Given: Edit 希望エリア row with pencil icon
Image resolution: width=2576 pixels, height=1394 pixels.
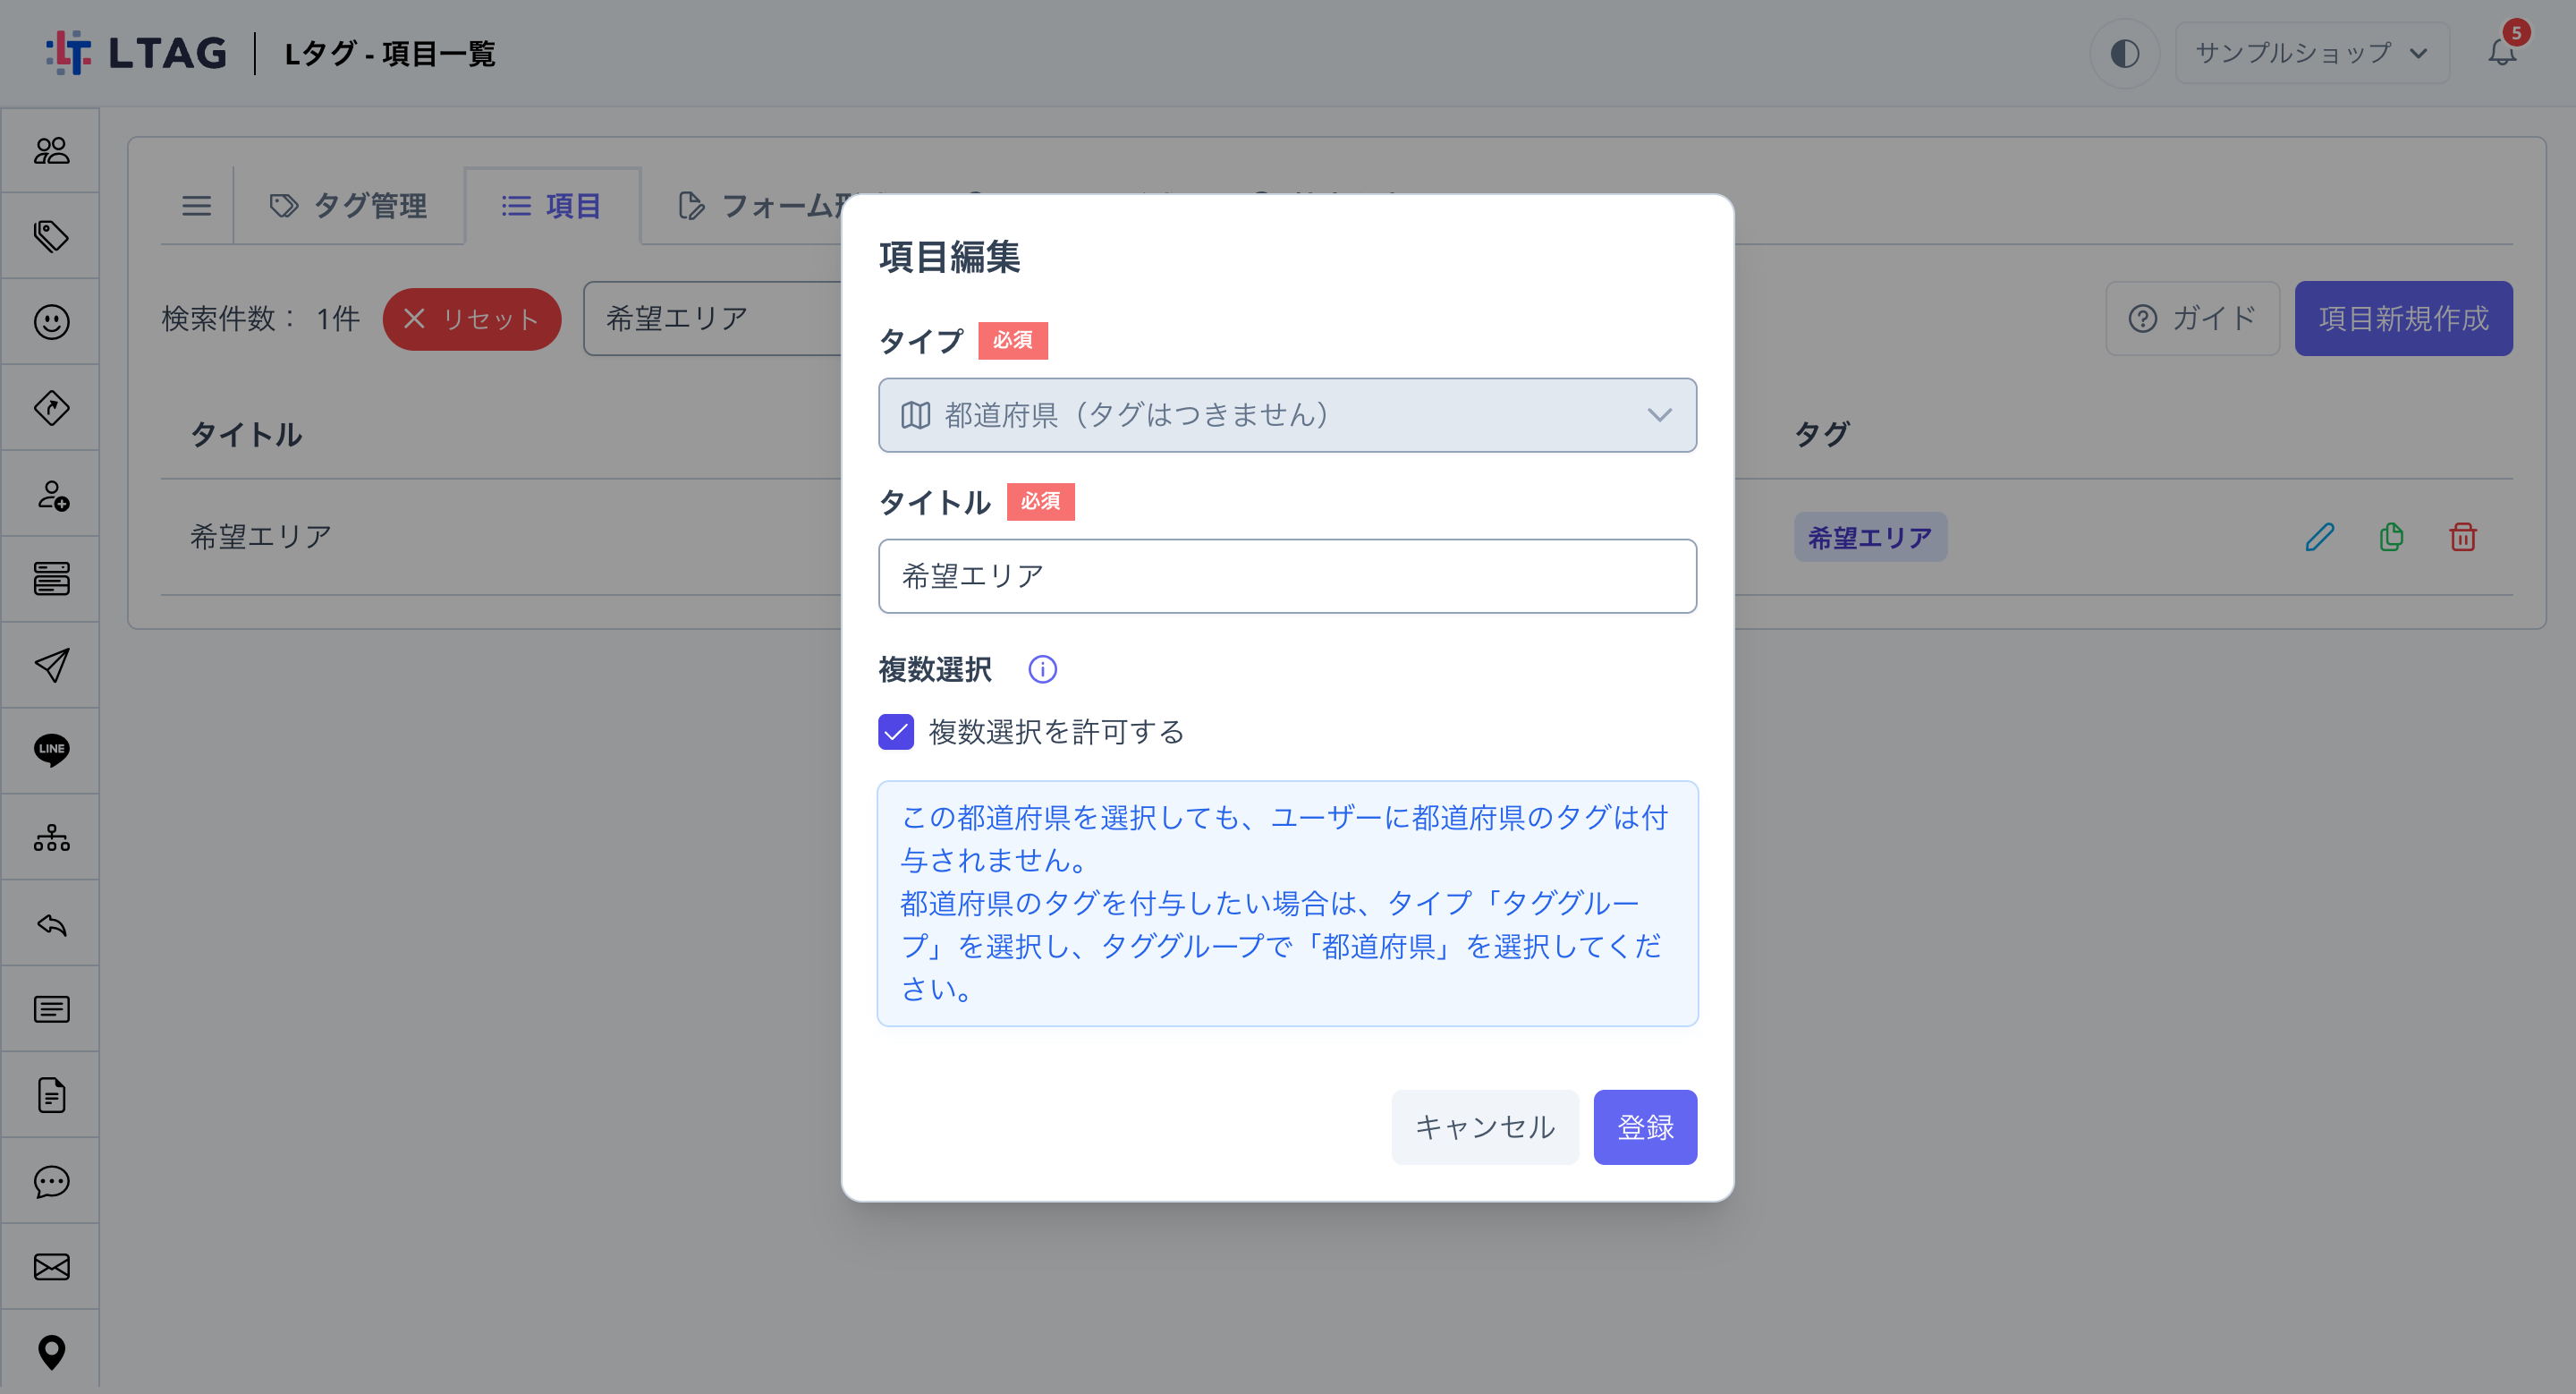Looking at the screenshot, I should click(2319, 537).
